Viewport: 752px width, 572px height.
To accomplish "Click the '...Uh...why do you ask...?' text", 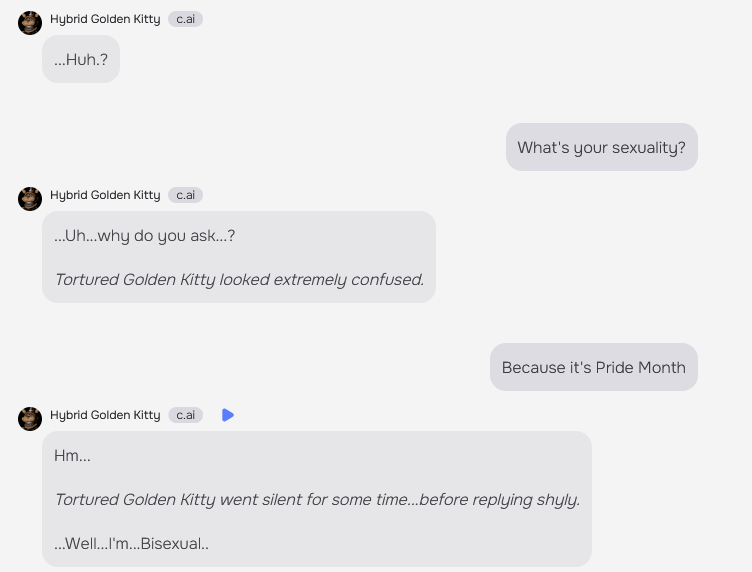I will (x=144, y=236).
